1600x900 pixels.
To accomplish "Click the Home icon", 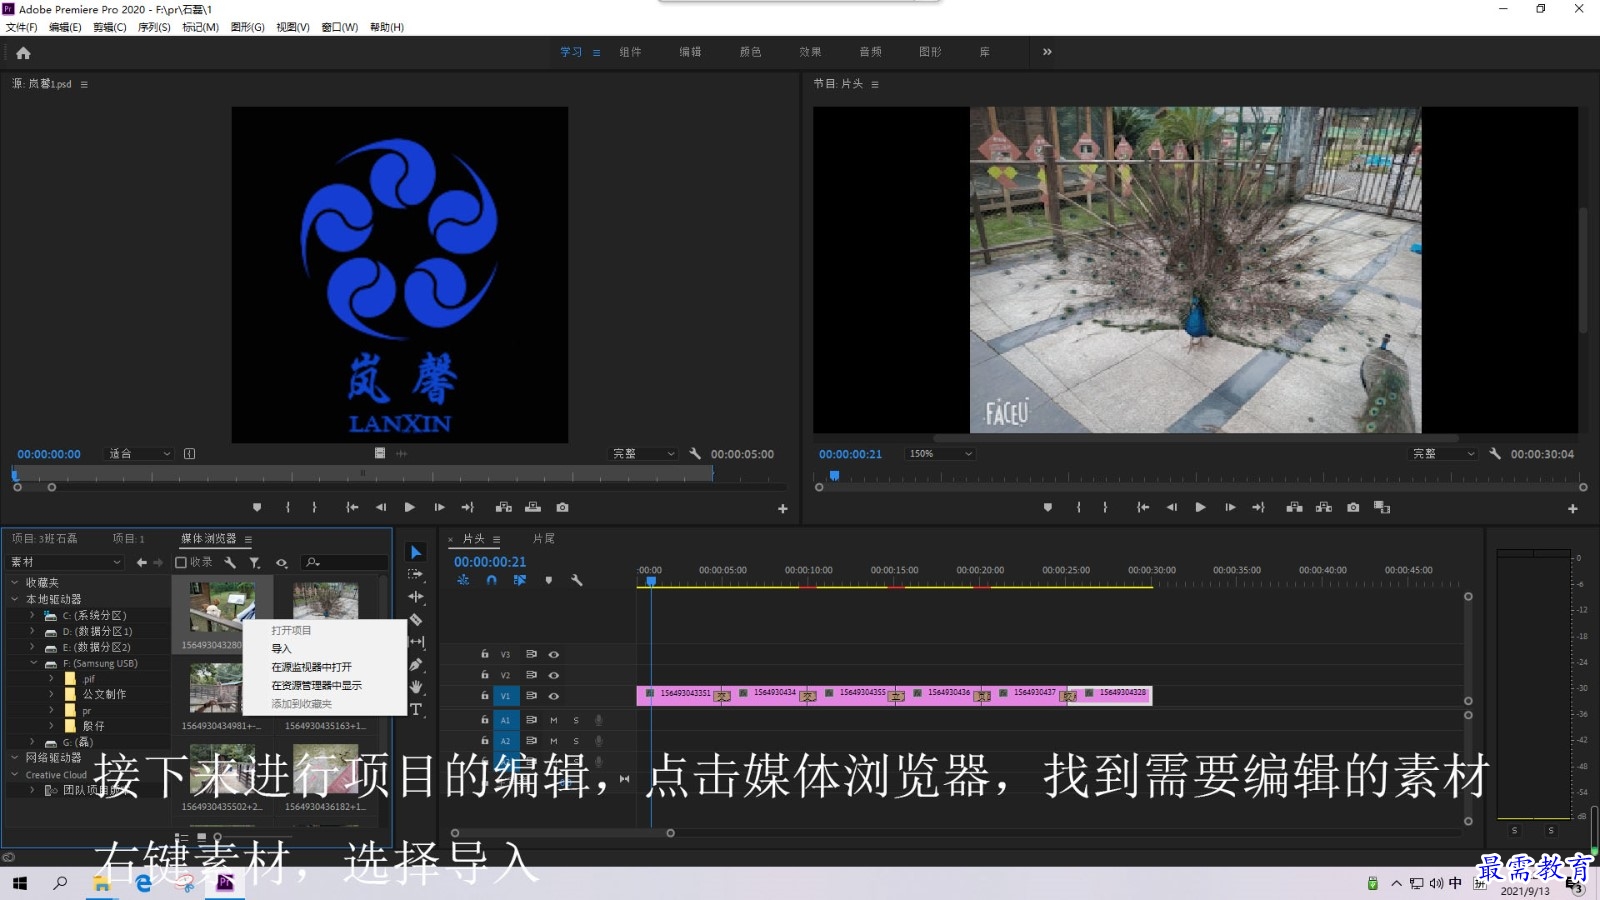I will (23, 53).
